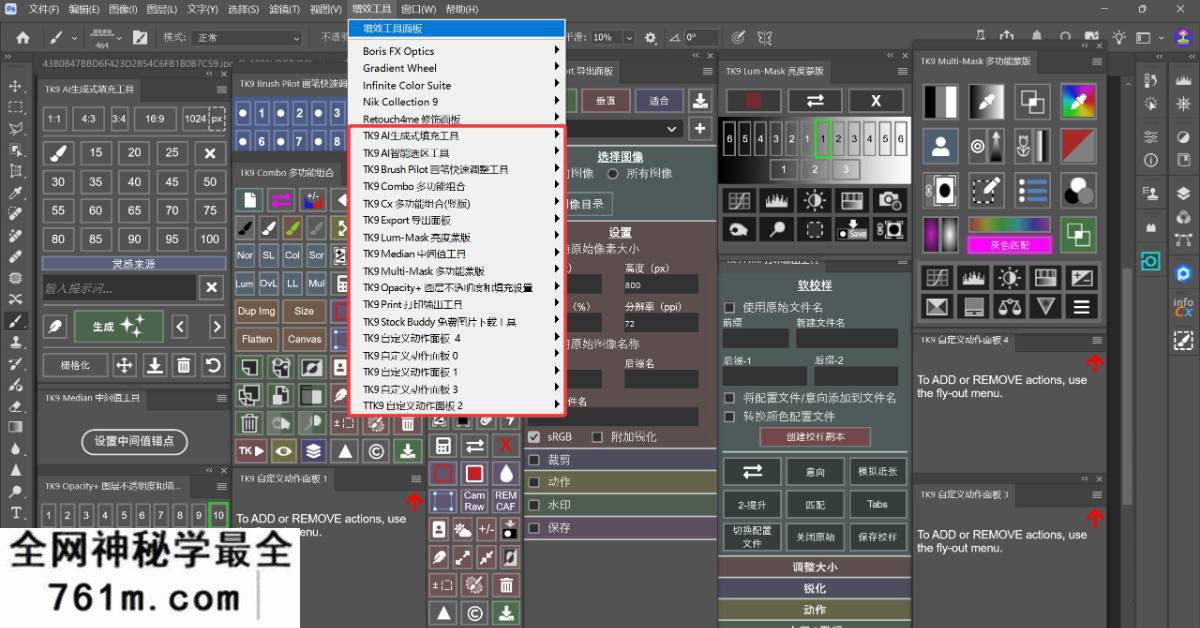Click the sparkle 生成 generate button
The image size is (1200, 628).
[x=120, y=326]
